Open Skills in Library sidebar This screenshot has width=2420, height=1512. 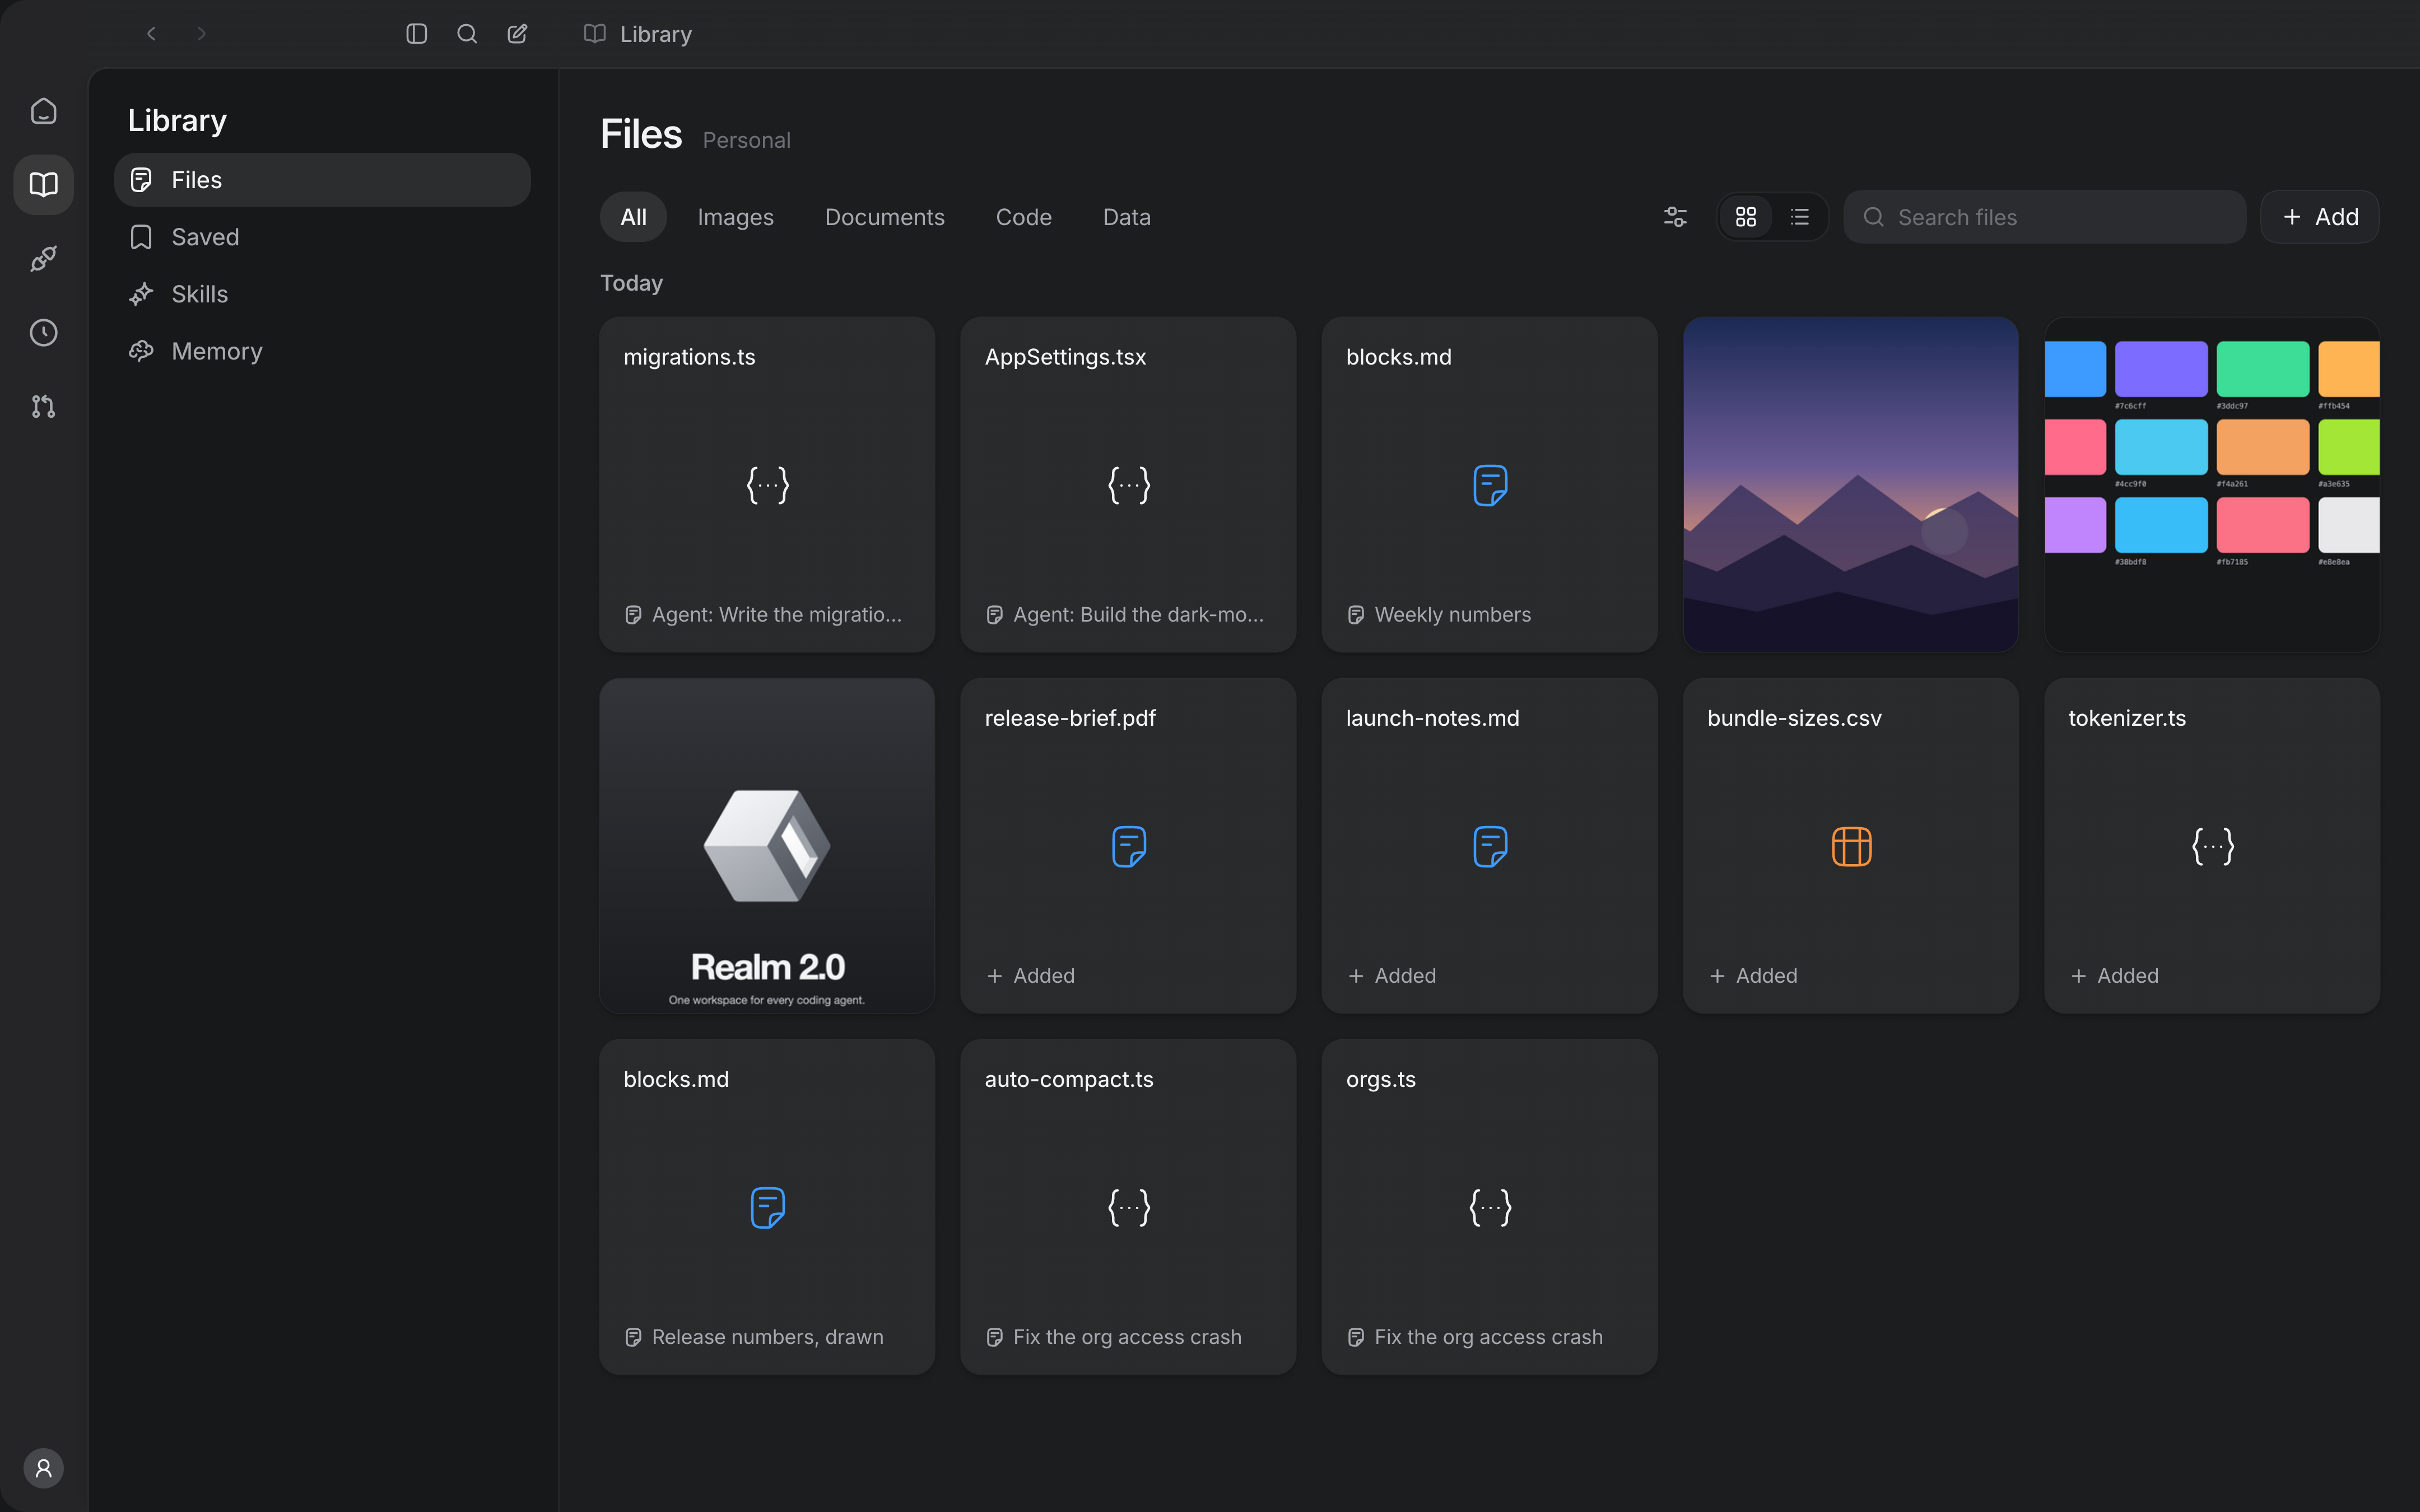click(x=322, y=294)
